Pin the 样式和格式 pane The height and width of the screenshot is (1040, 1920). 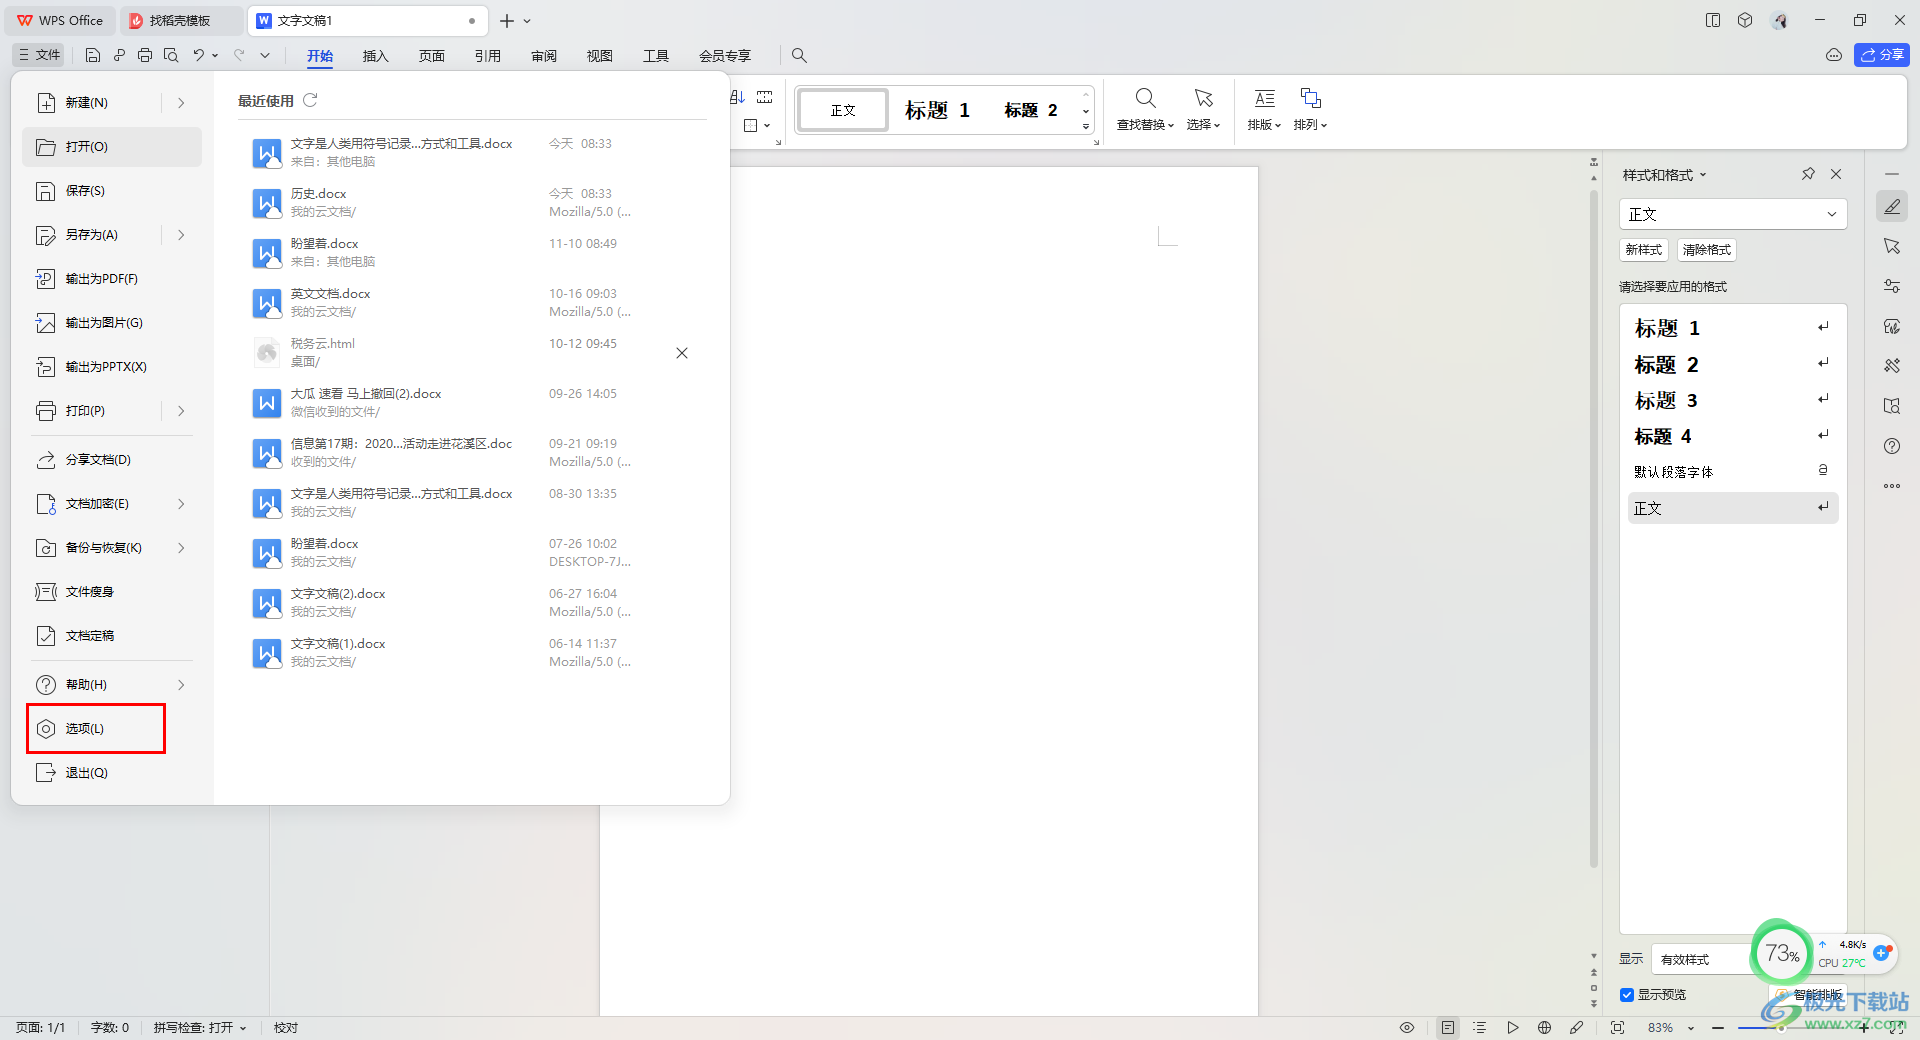1808,174
